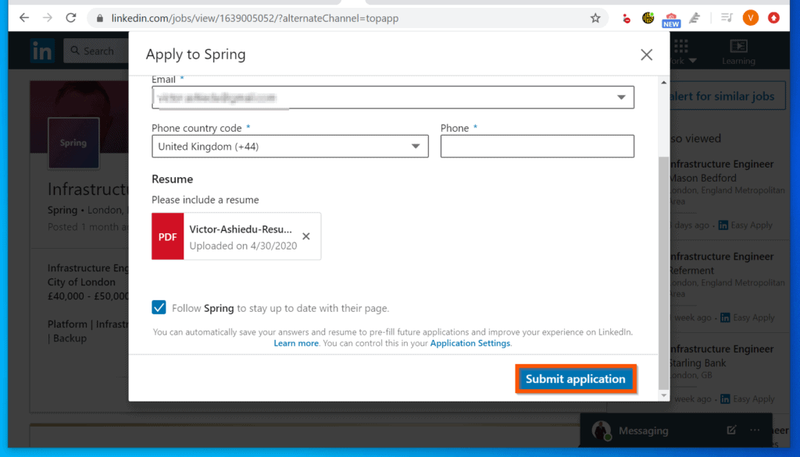800x457 pixels.
Task: Click the 'Apply to Spring' dialog title
Action: point(195,55)
